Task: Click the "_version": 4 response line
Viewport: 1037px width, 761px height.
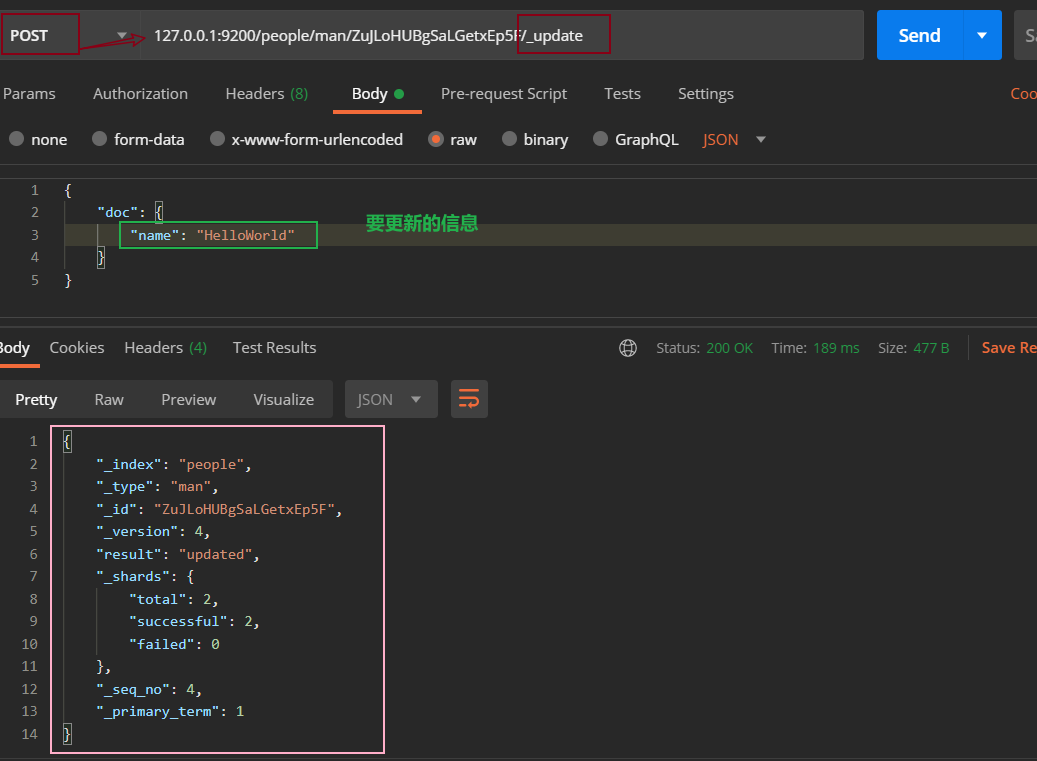Action: coord(153,532)
